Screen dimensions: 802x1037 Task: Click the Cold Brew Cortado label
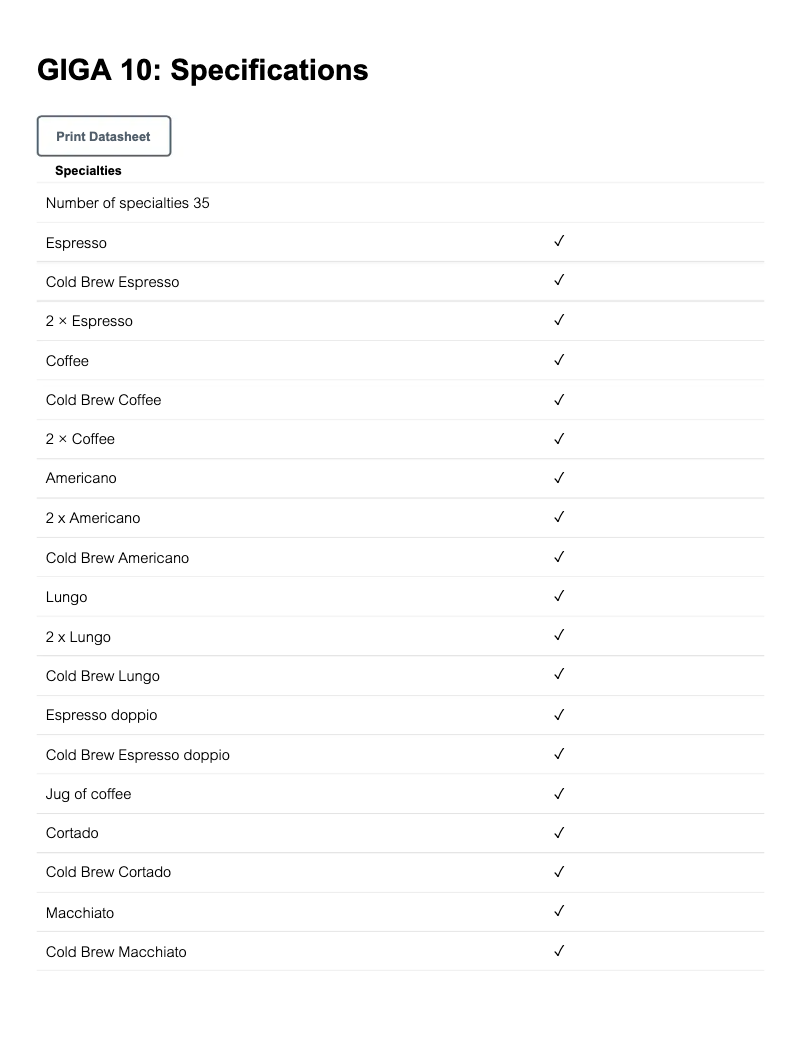pyautogui.click(x=108, y=872)
